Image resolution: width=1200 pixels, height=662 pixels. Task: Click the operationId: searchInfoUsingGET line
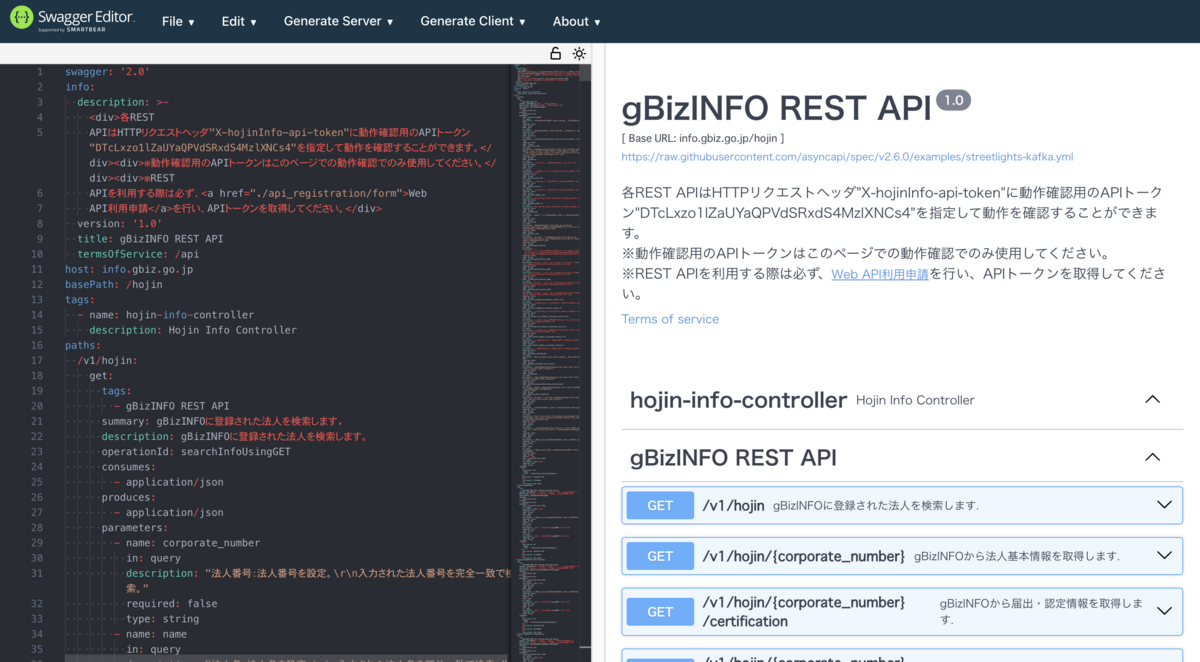(x=196, y=451)
